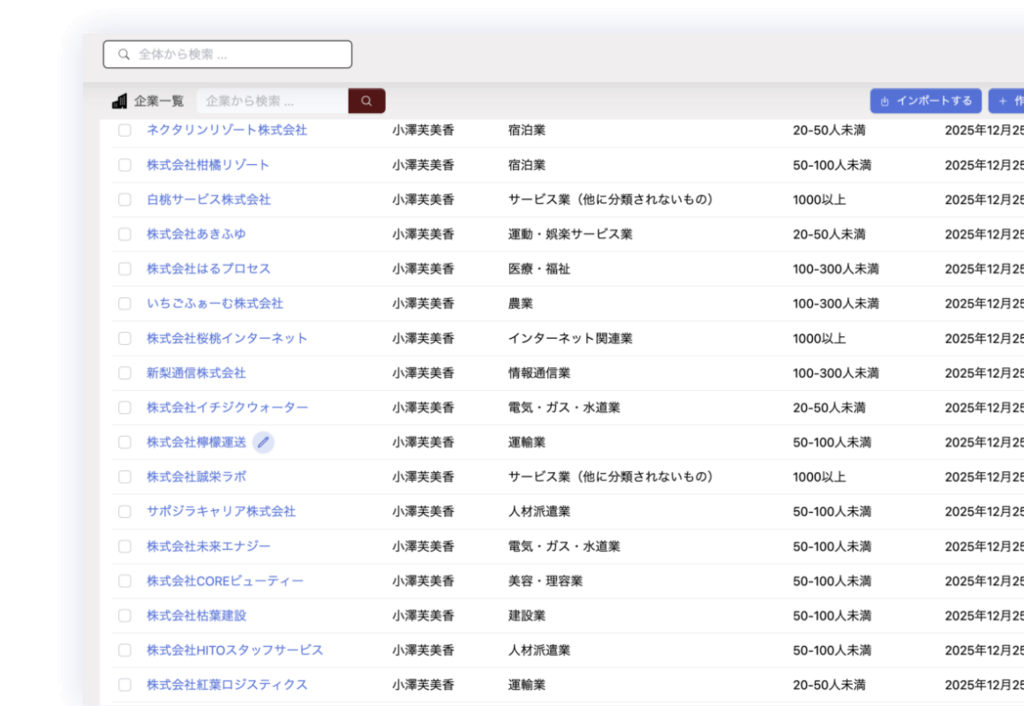This screenshot has height=706, width=1024.
Task: Open 株式会社あきふゆ company details
Action: pyautogui.click(x=196, y=234)
